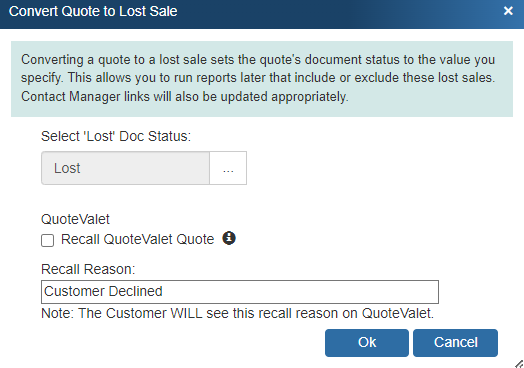The height and width of the screenshot is (368, 524).
Task: Click the green informational message box
Action: point(262,79)
